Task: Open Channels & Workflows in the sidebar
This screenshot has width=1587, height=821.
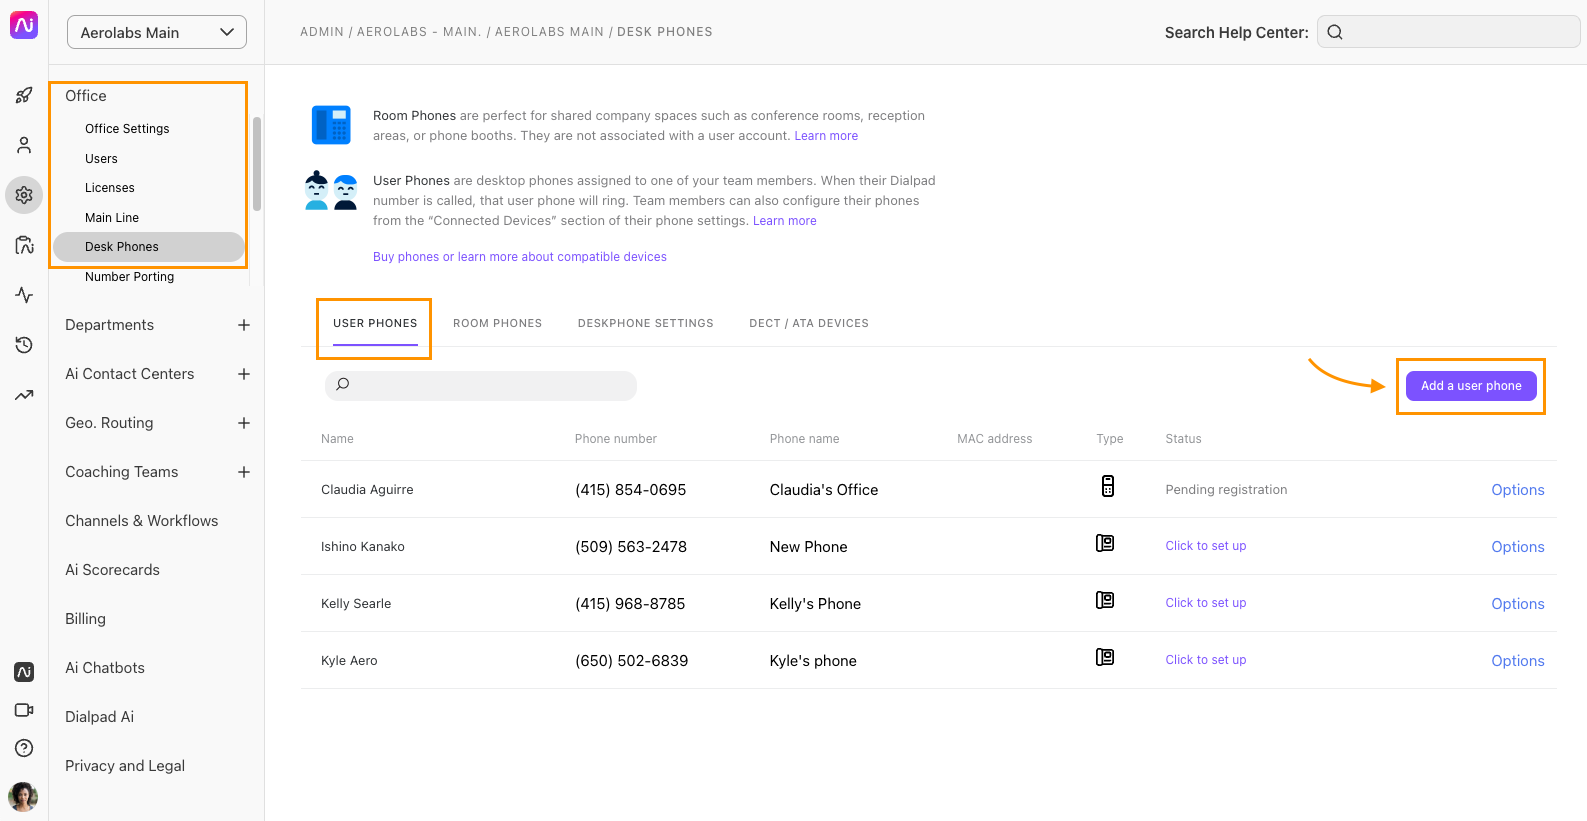Action: coord(142,521)
